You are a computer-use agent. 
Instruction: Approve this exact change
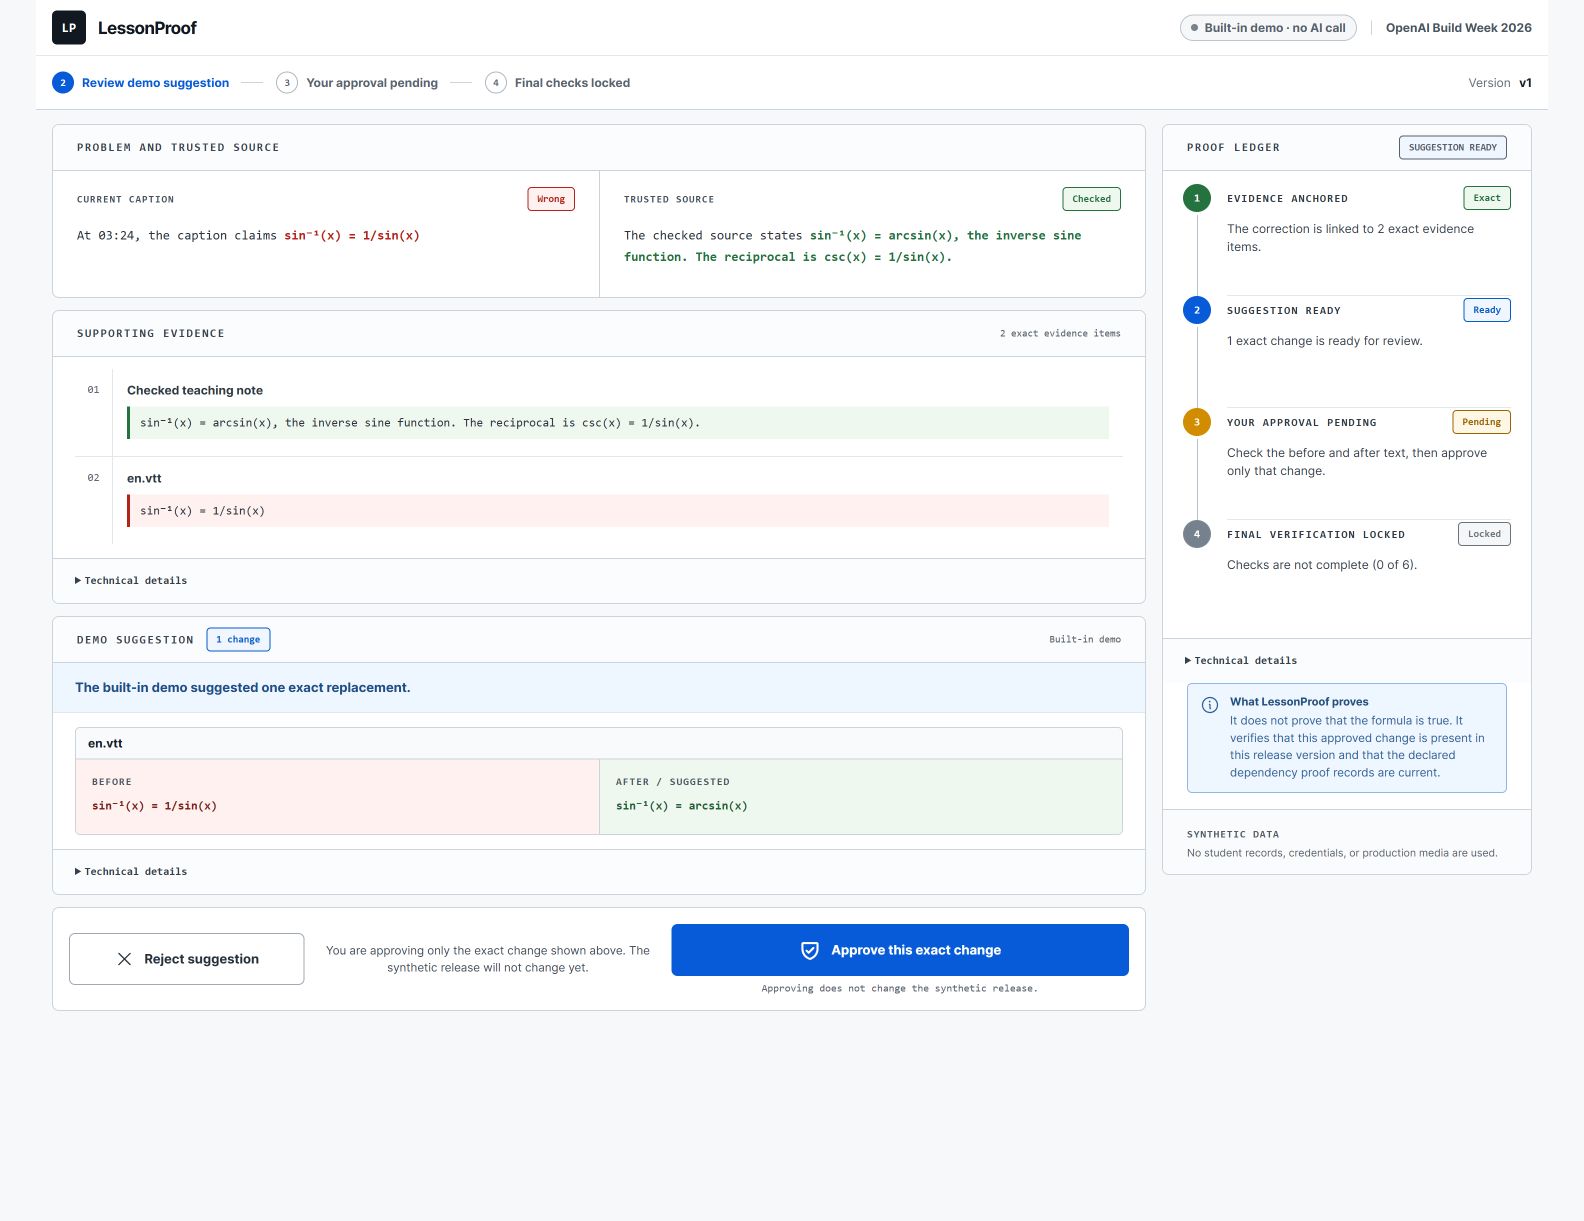click(900, 950)
